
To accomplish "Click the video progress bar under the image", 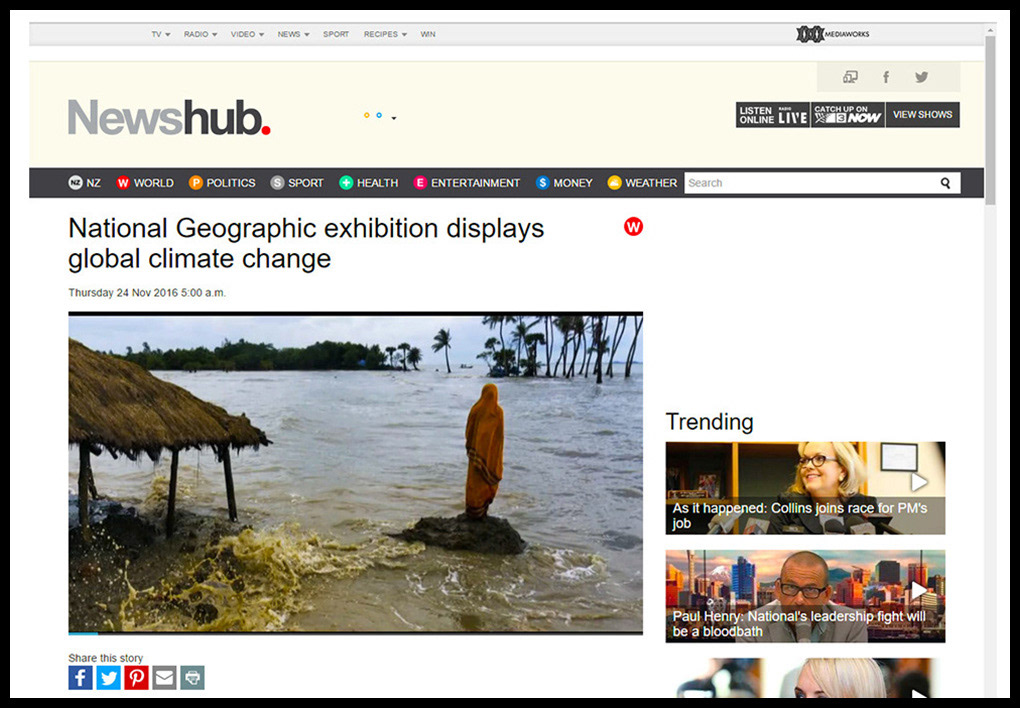I will pyautogui.click(x=355, y=633).
